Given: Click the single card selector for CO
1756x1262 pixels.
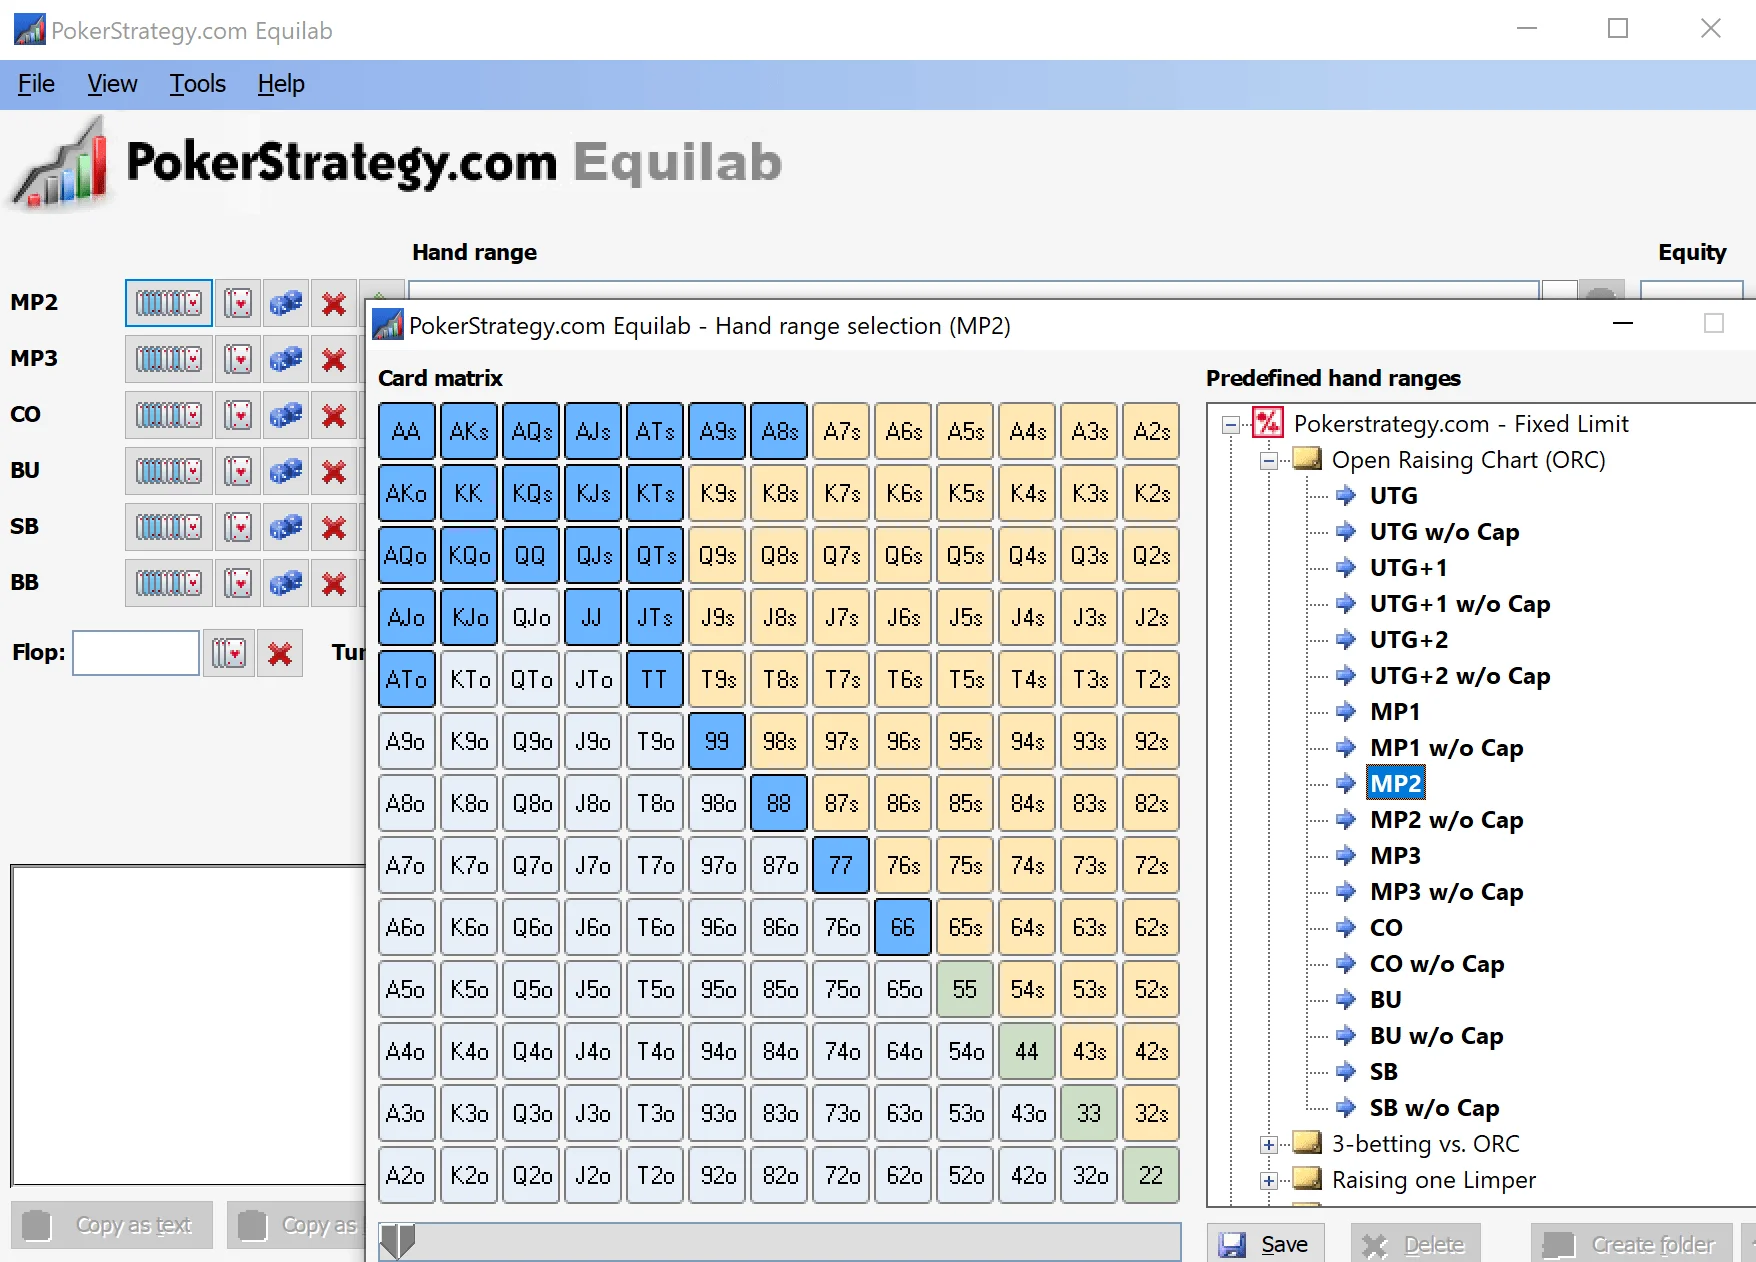Looking at the screenshot, I should (x=237, y=415).
